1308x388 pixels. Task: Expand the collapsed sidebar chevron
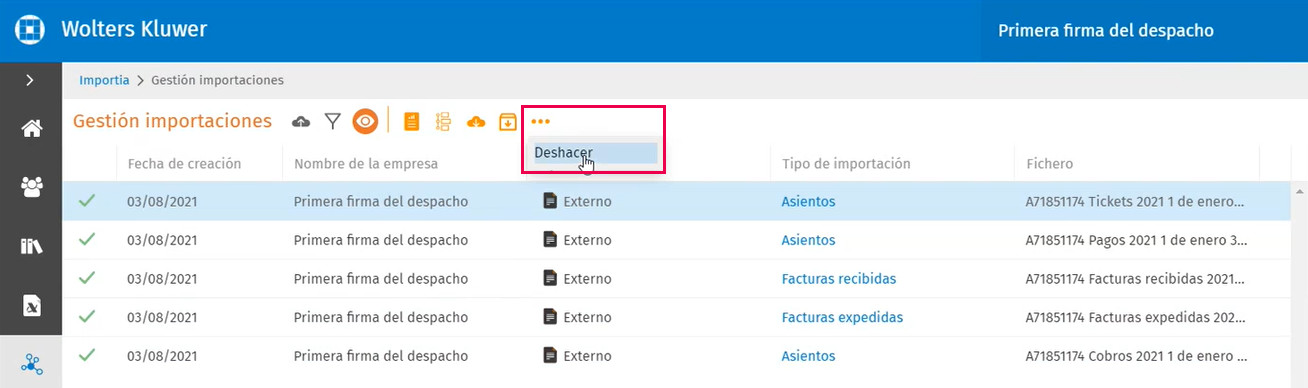(31, 80)
